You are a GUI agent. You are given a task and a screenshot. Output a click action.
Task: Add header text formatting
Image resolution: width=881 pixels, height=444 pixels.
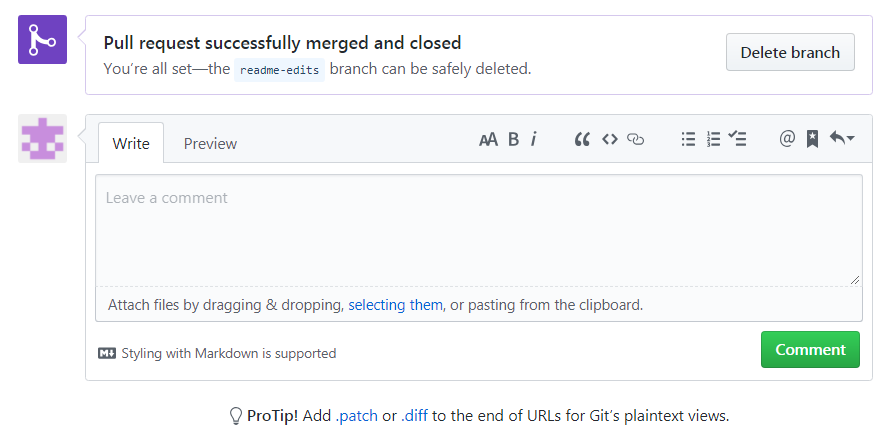pyautogui.click(x=488, y=140)
